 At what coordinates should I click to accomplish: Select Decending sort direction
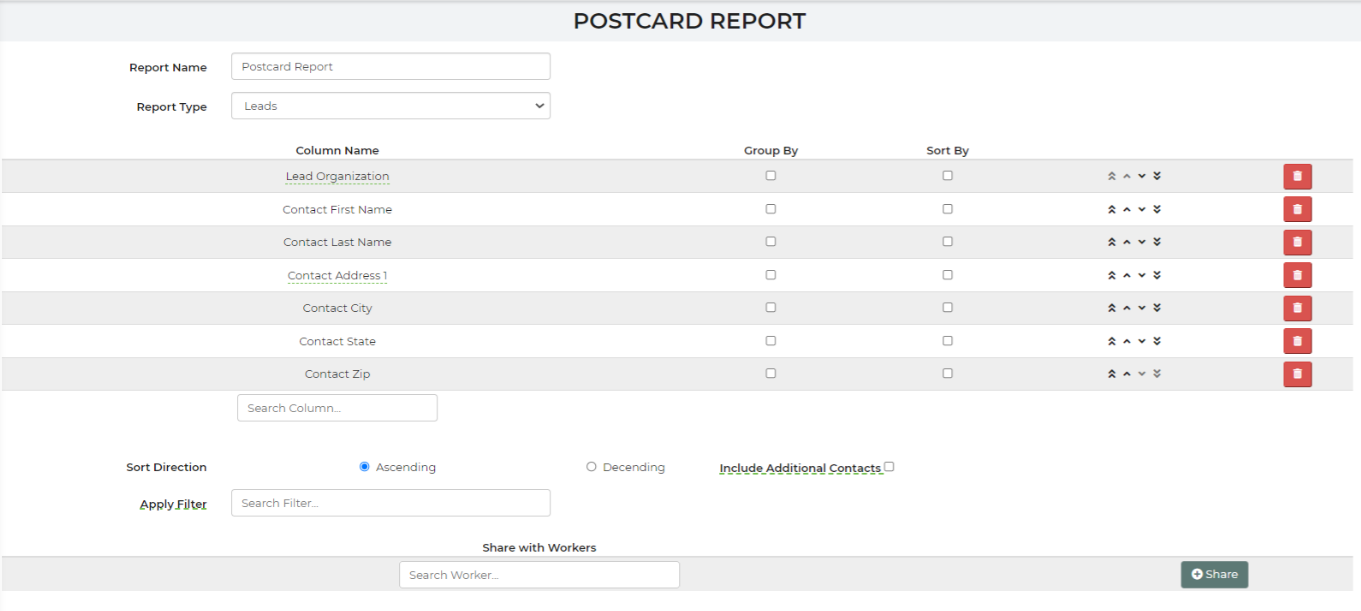click(x=591, y=466)
